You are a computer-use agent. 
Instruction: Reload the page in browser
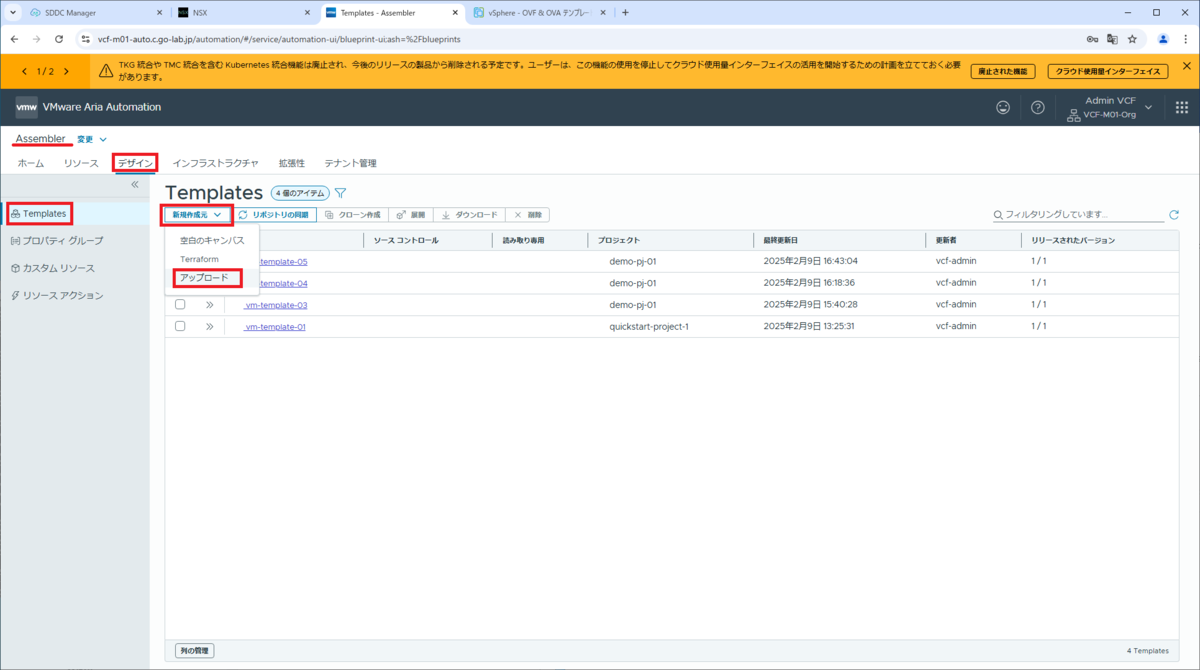[x=59, y=39]
